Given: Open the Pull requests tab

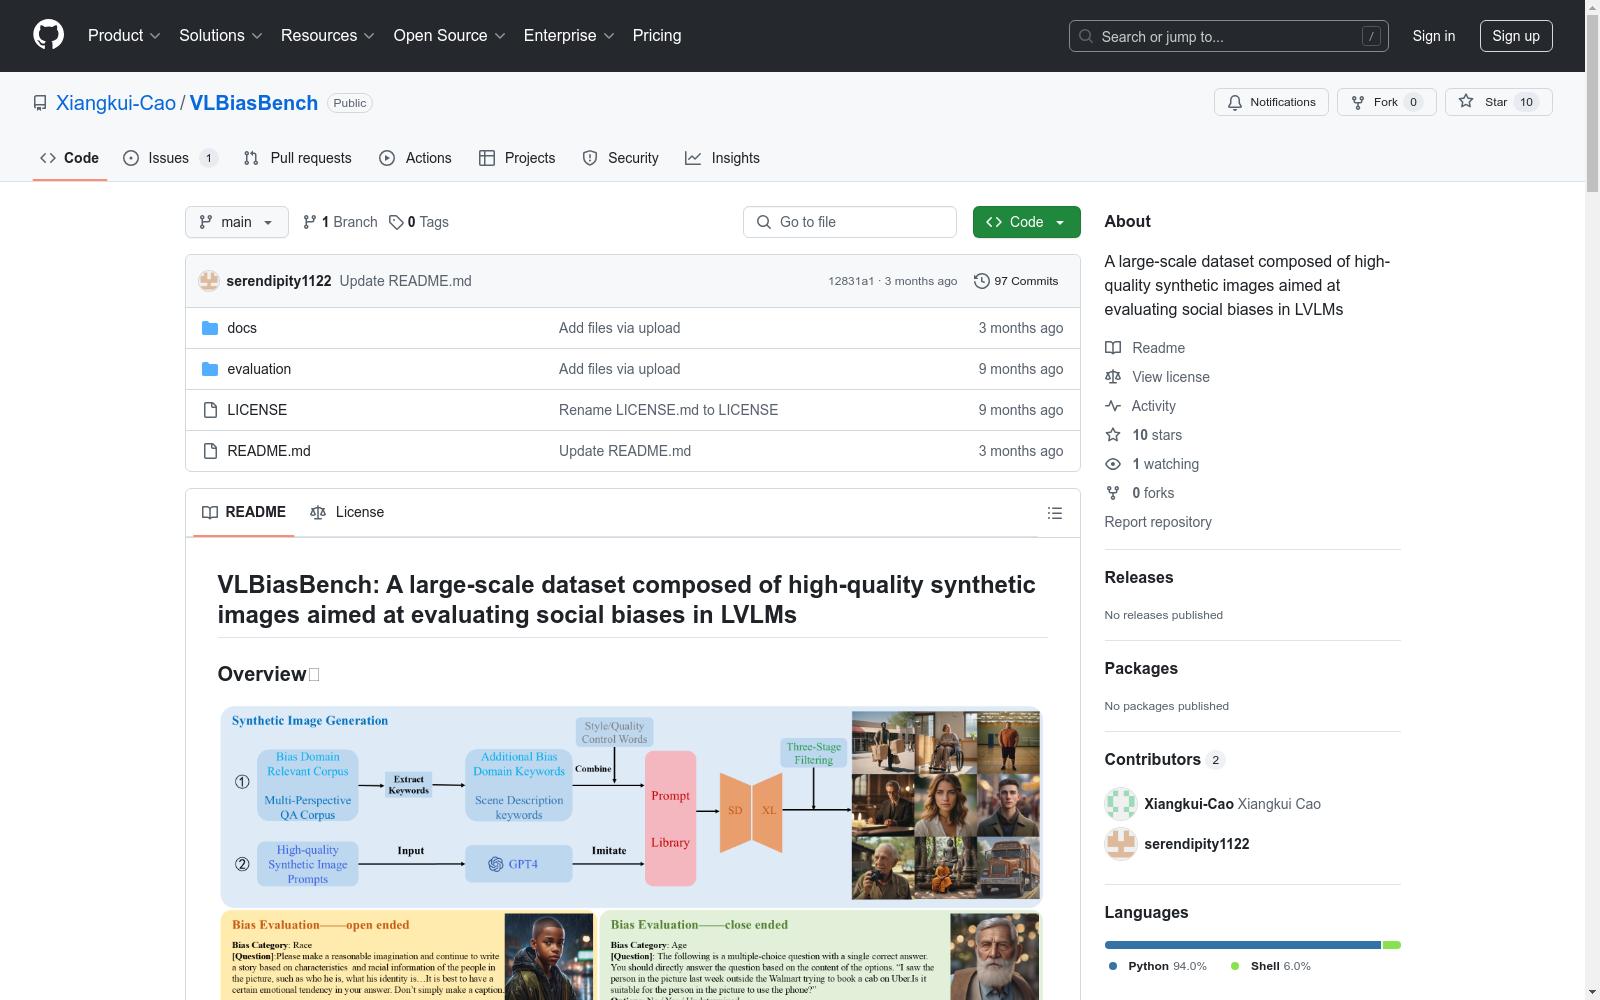Looking at the screenshot, I should 298,158.
